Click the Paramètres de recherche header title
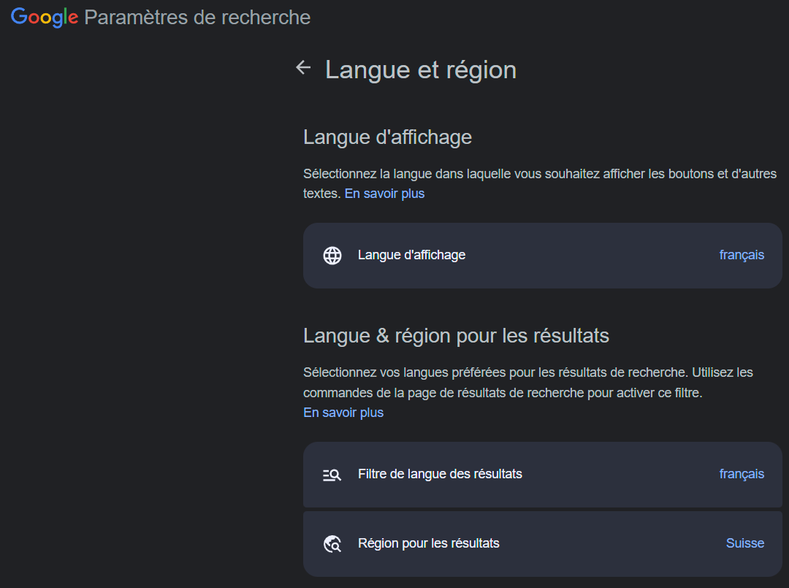This screenshot has height=588, width=789. click(197, 18)
